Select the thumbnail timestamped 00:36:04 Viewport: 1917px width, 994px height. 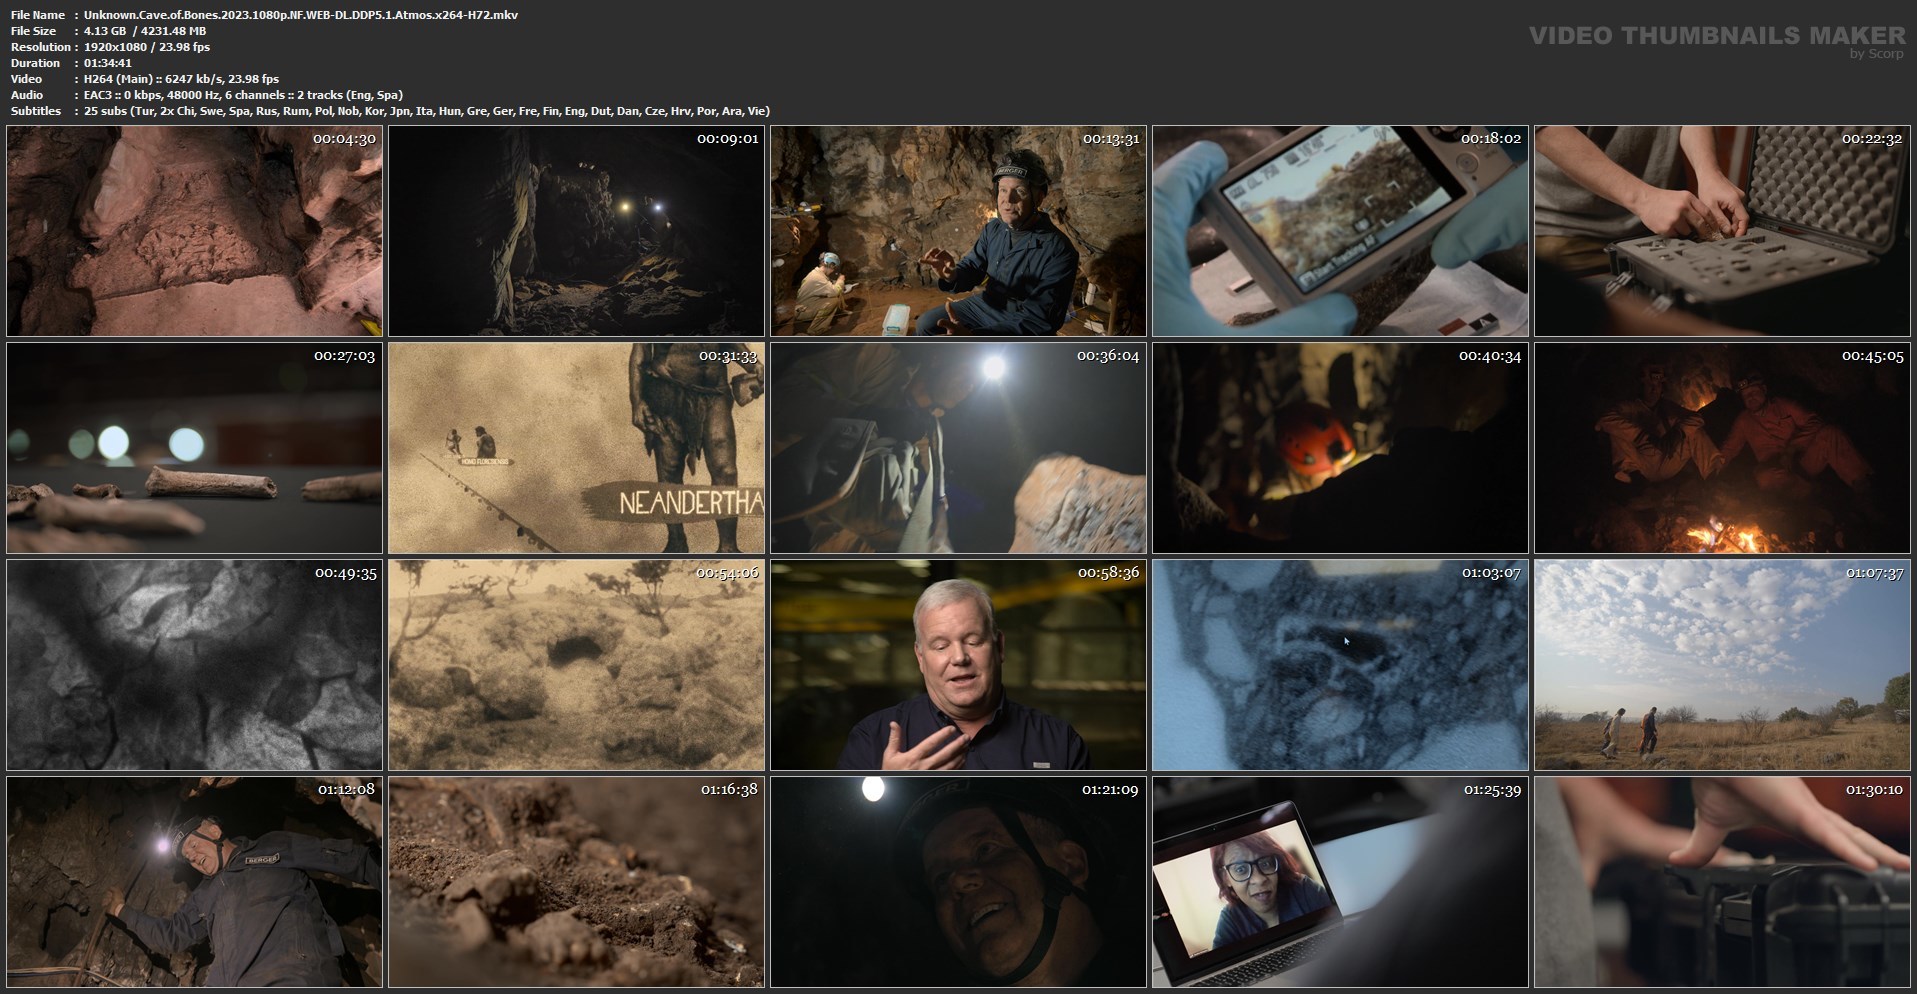[x=958, y=448]
